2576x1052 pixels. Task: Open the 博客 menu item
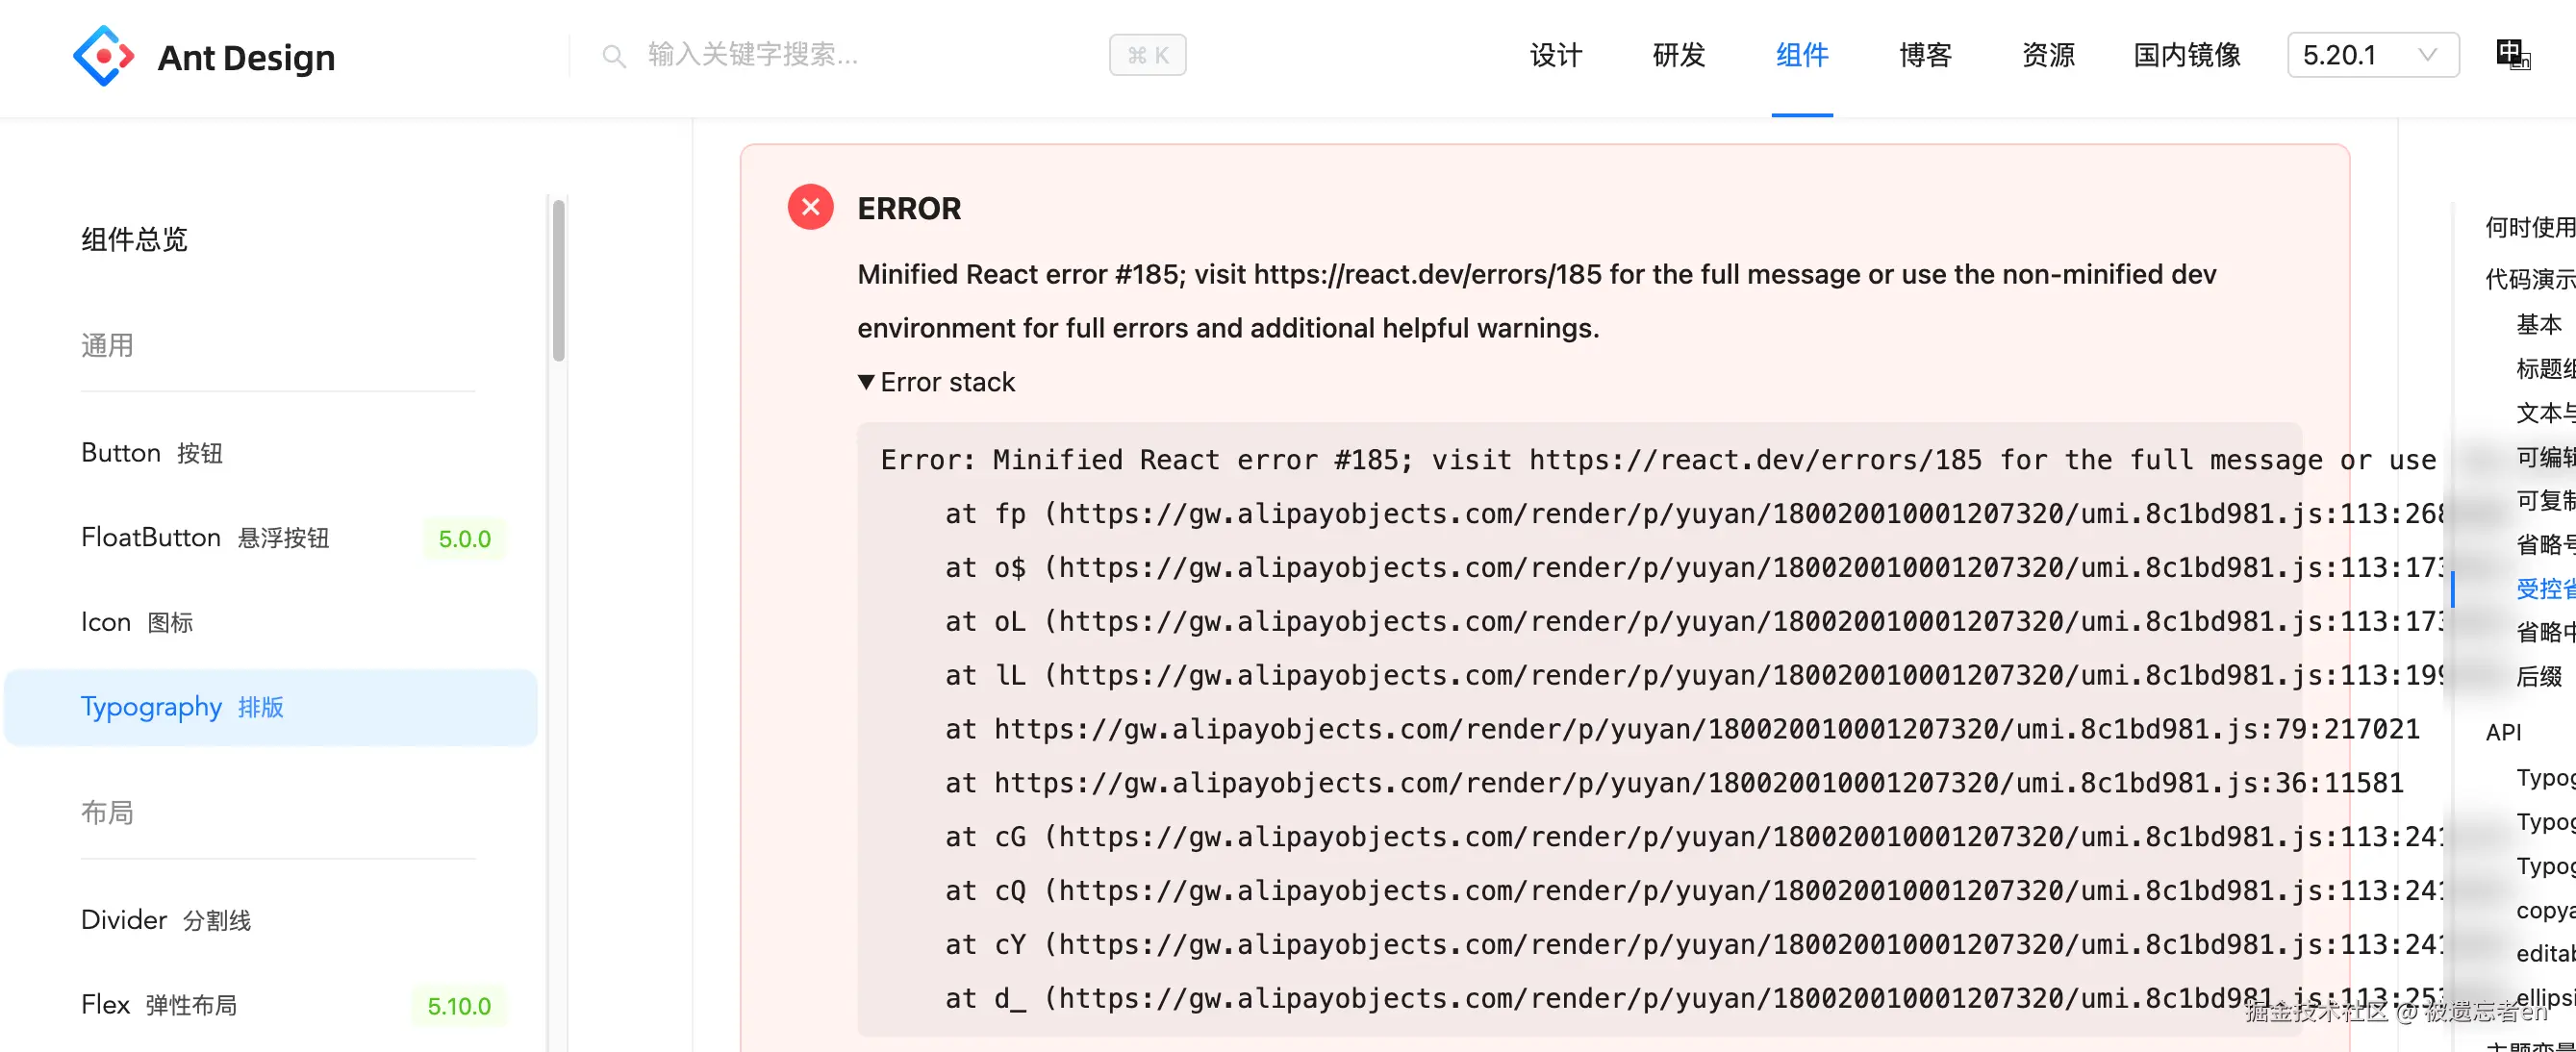[x=1924, y=56]
